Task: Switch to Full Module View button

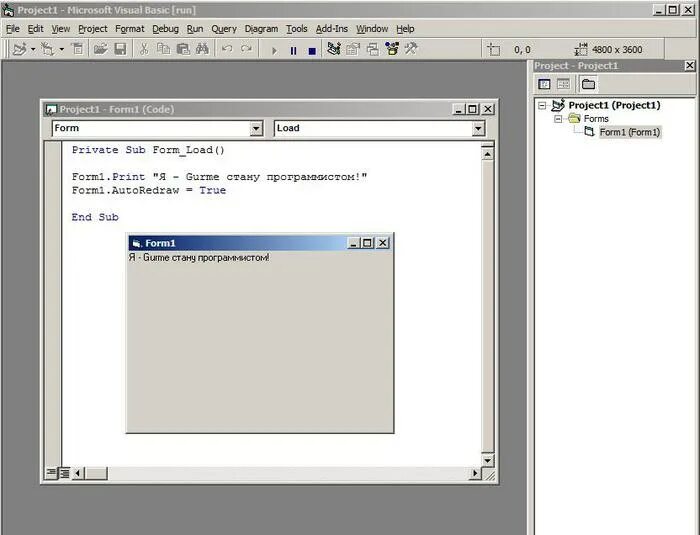Action: [64, 472]
